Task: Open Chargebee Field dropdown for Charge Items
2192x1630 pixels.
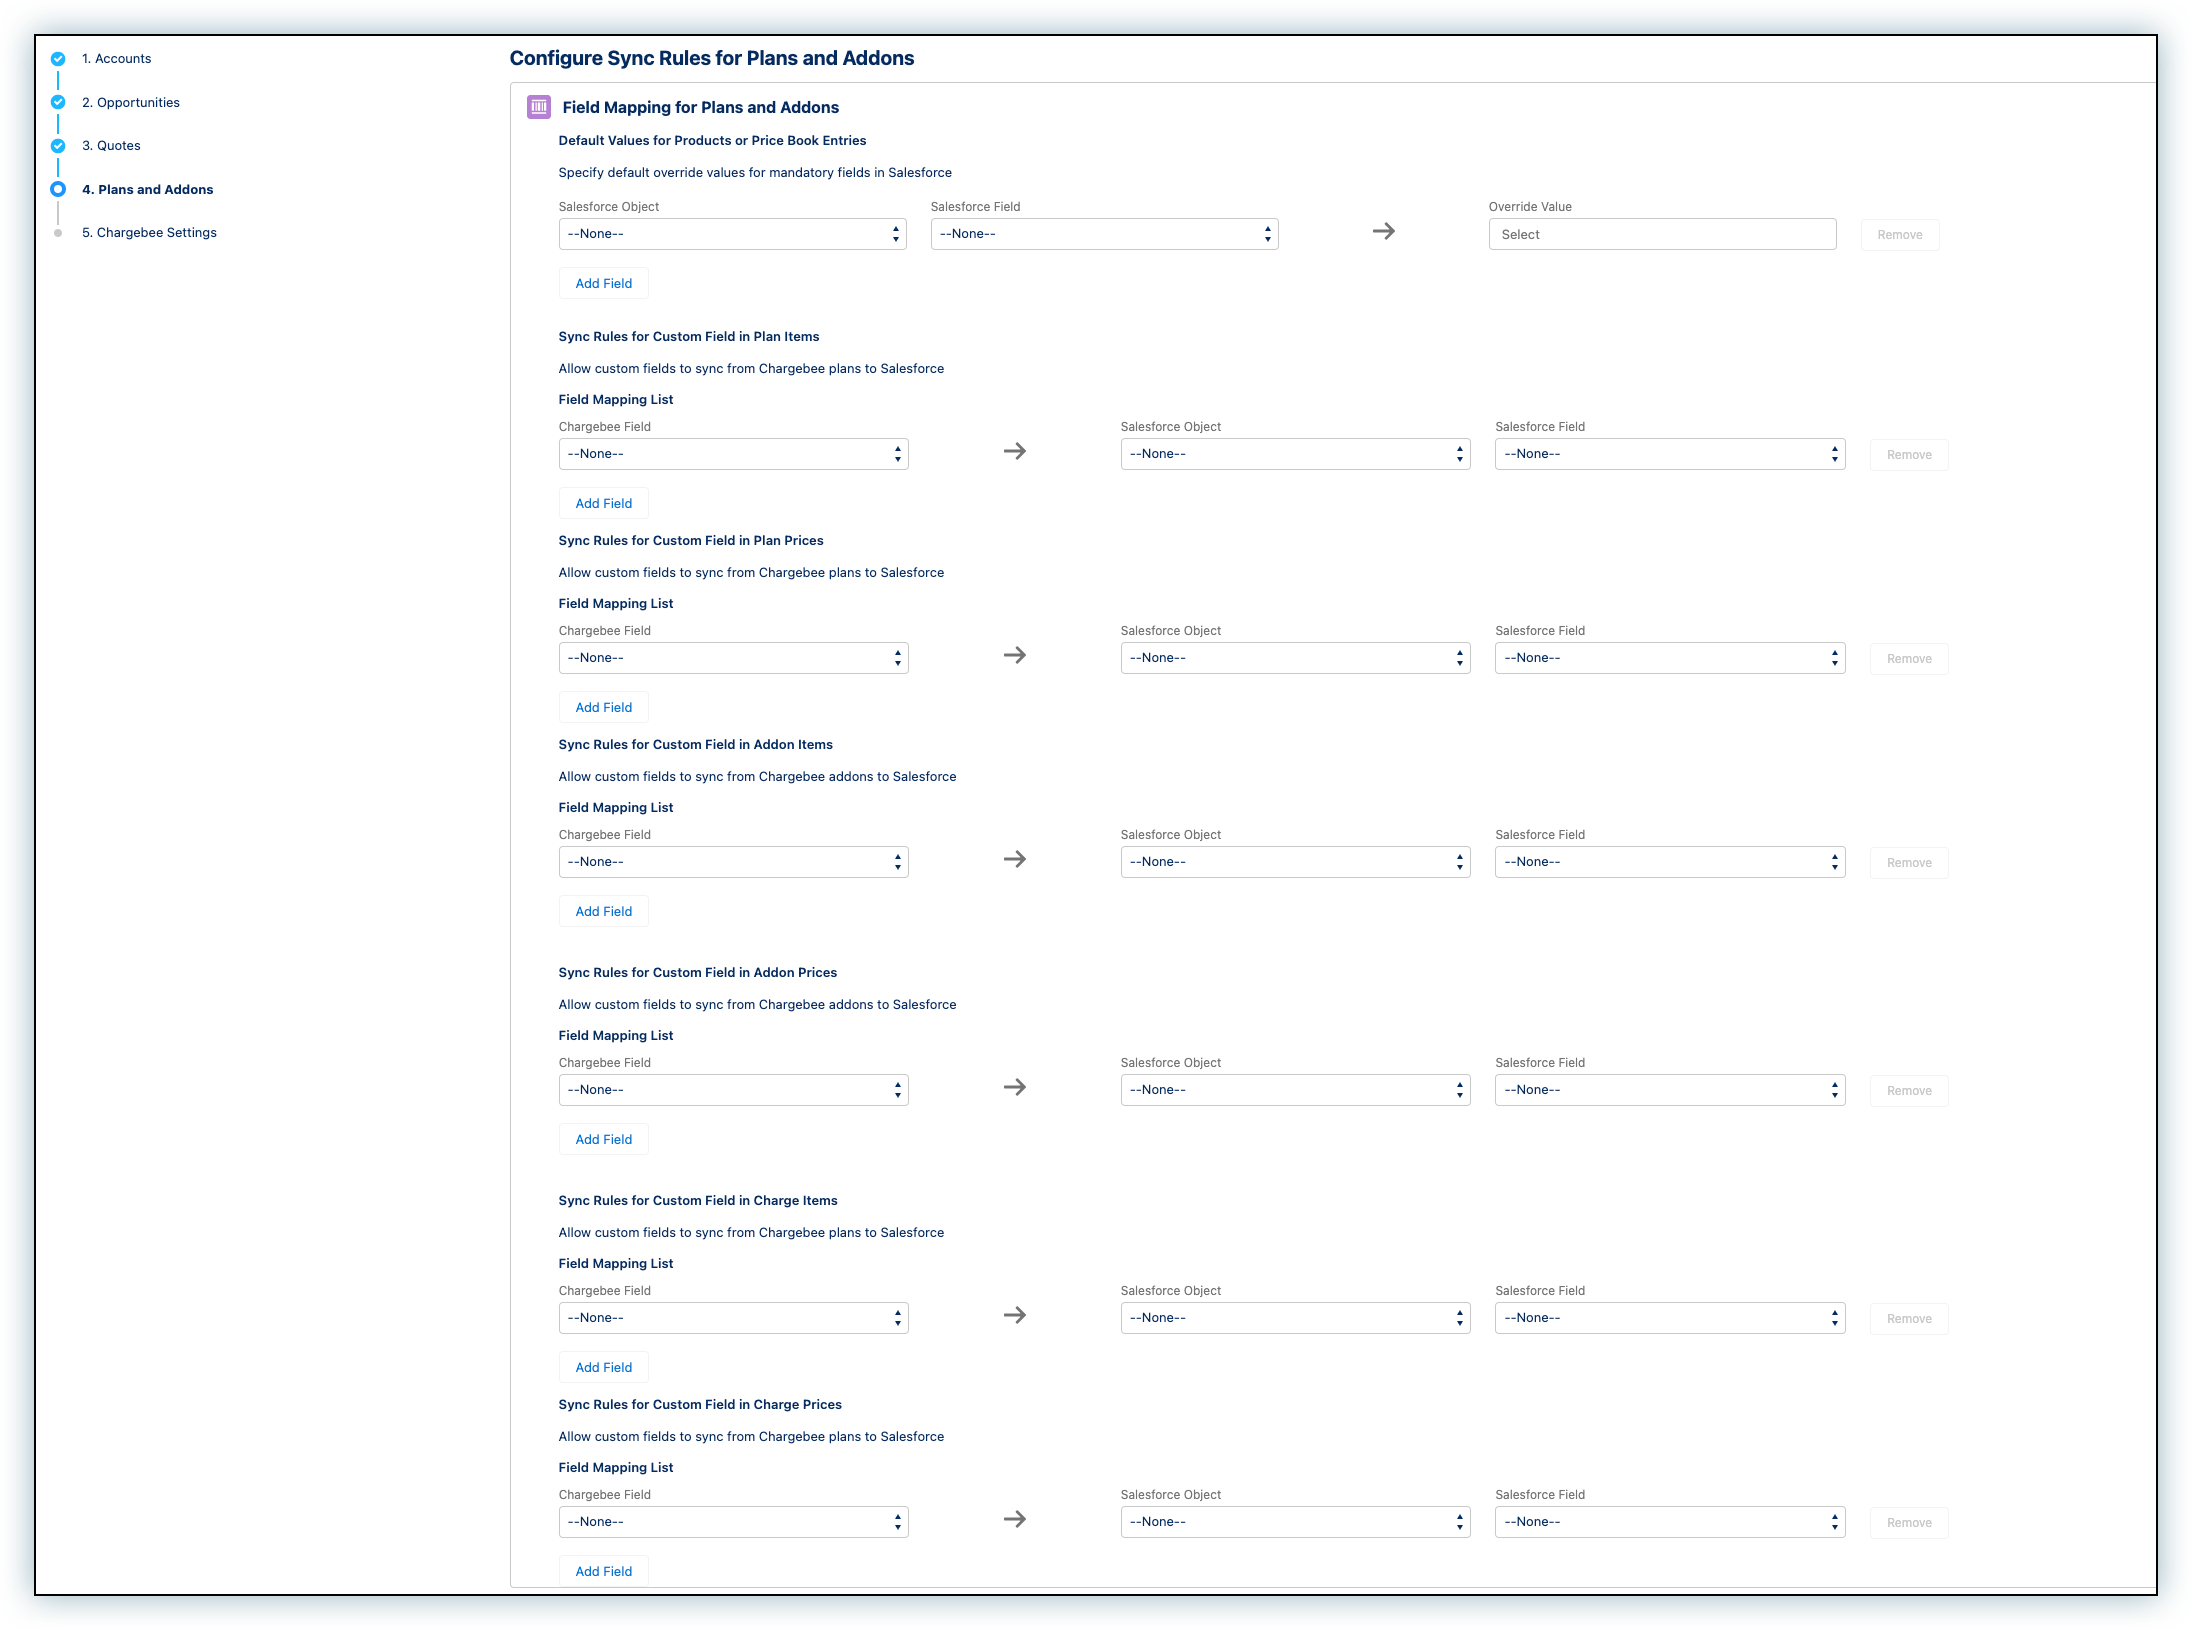Action: pyautogui.click(x=733, y=1318)
